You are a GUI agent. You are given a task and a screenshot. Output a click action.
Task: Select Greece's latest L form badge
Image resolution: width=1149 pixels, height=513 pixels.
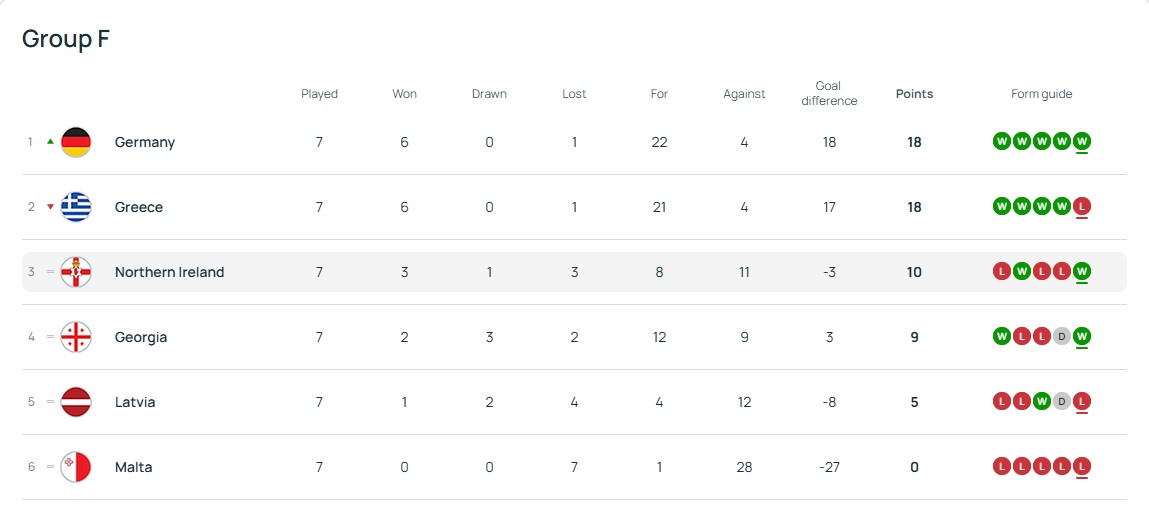coord(1082,207)
